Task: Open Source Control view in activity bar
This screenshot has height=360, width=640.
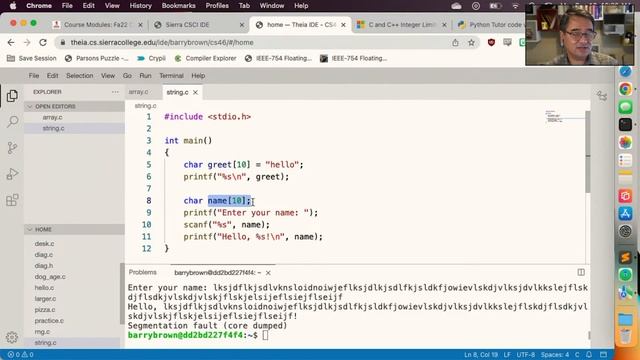Action: (12, 147)
